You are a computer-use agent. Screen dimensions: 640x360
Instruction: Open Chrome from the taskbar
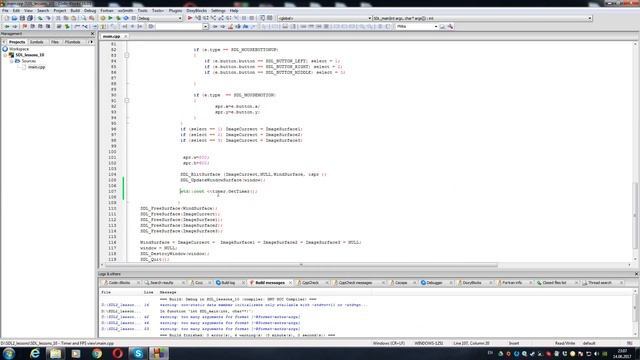(97, 353)
